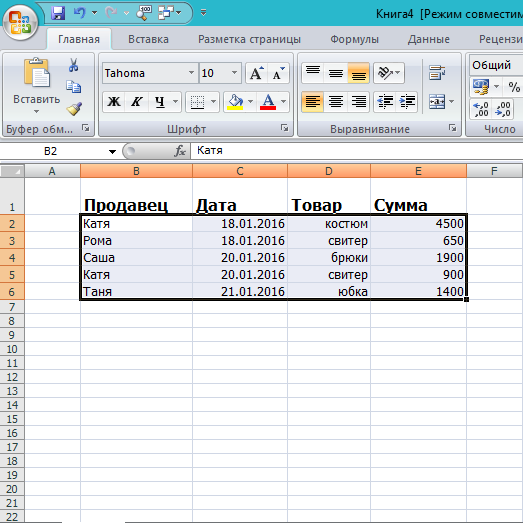This screenshot has width=523, height=523.
Task: Click the Cut scissors icon
Action: tap(74, 65)
